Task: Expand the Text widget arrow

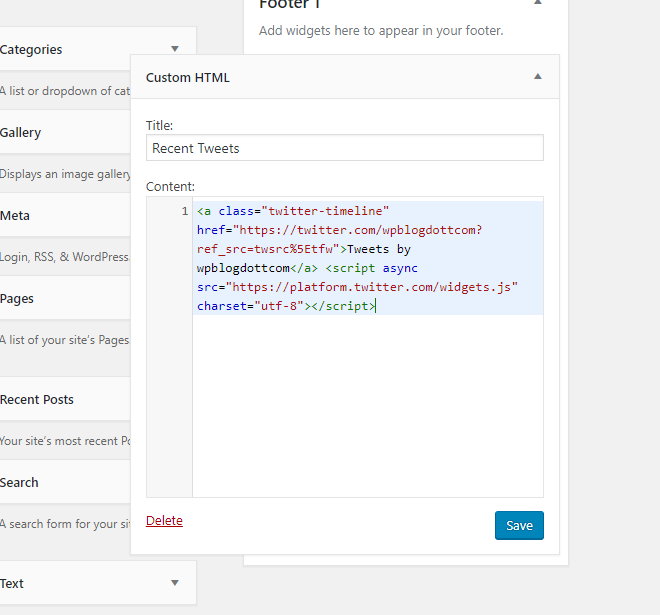Action: (x=175, y=583)
